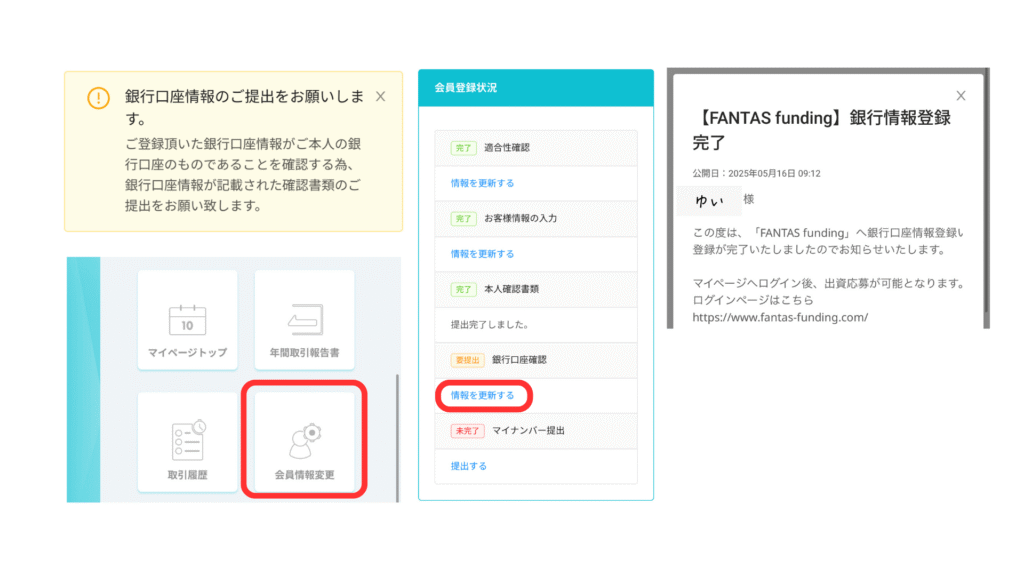
Task: Click the 完了 badge next to お客様情報の入力
Action: click(463, 219)
